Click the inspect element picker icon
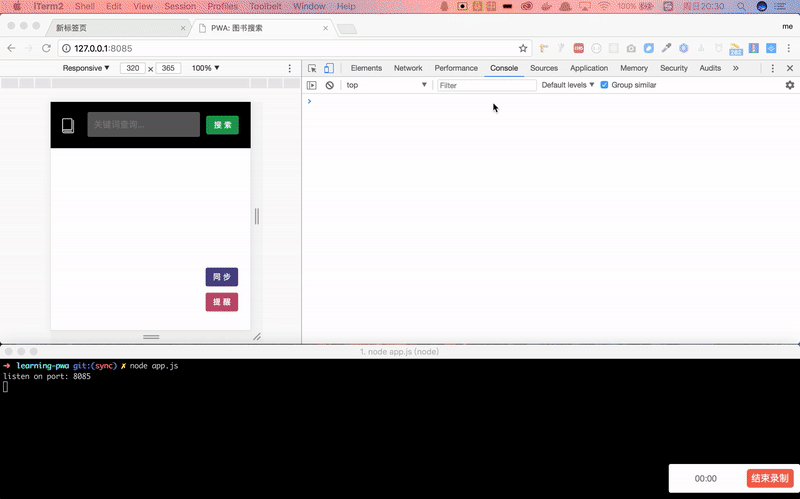 312,68
